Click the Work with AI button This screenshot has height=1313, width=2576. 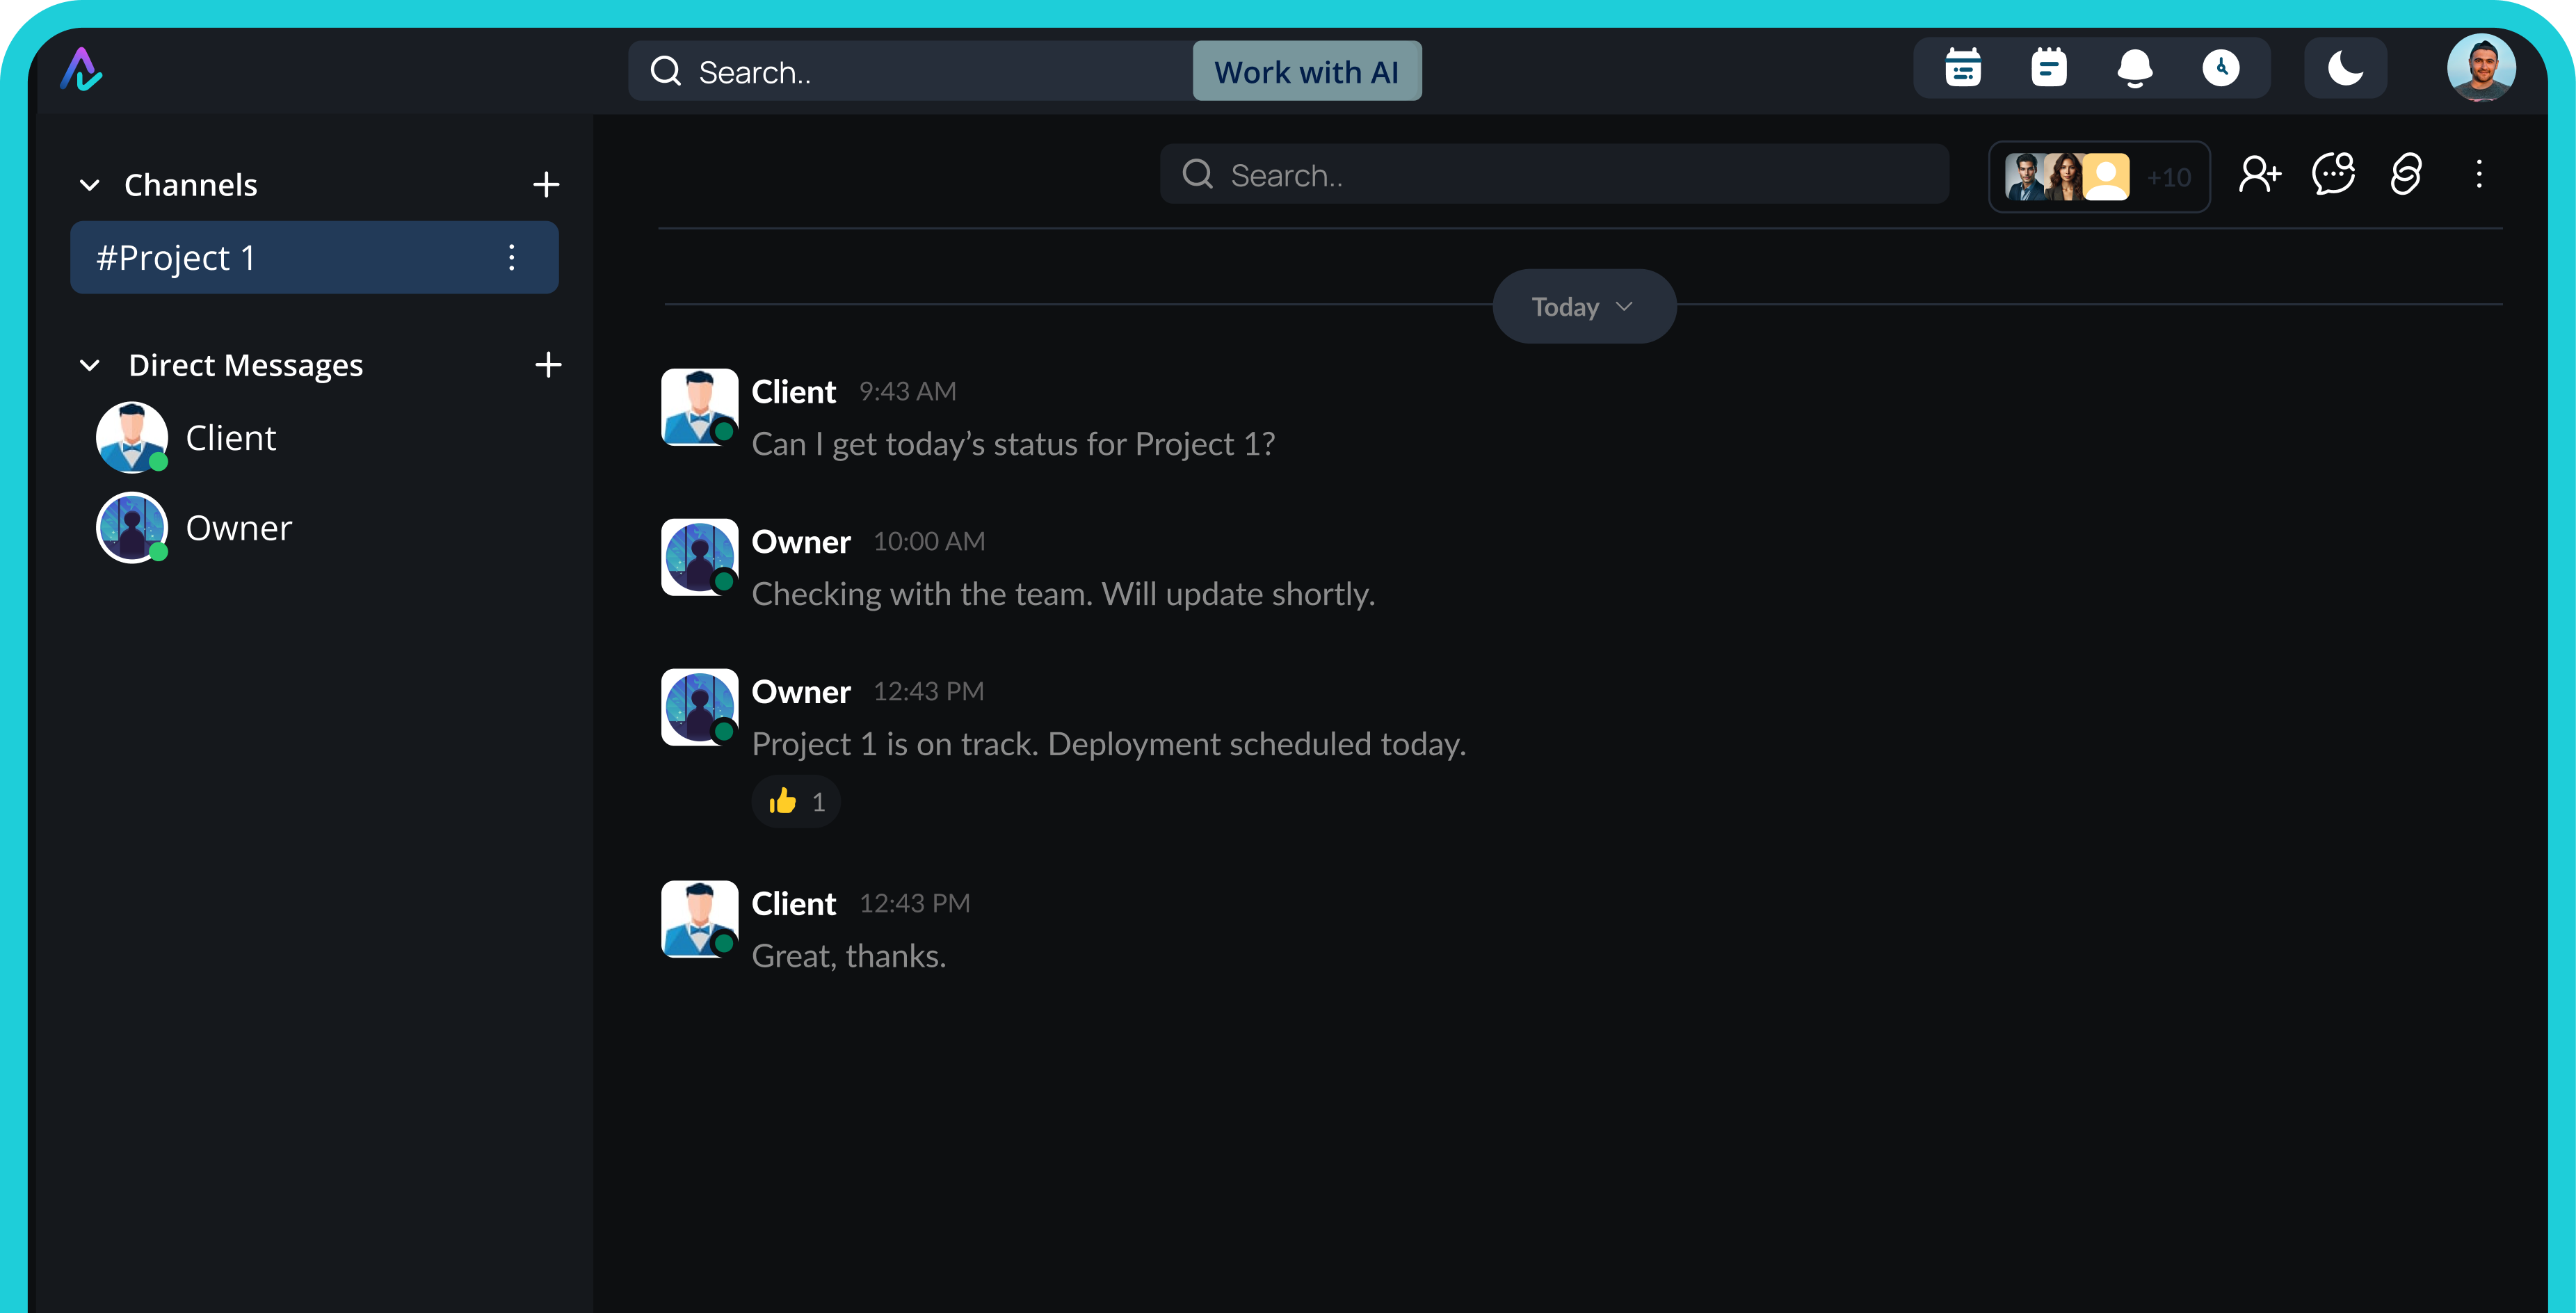[x=1306, y=71]
